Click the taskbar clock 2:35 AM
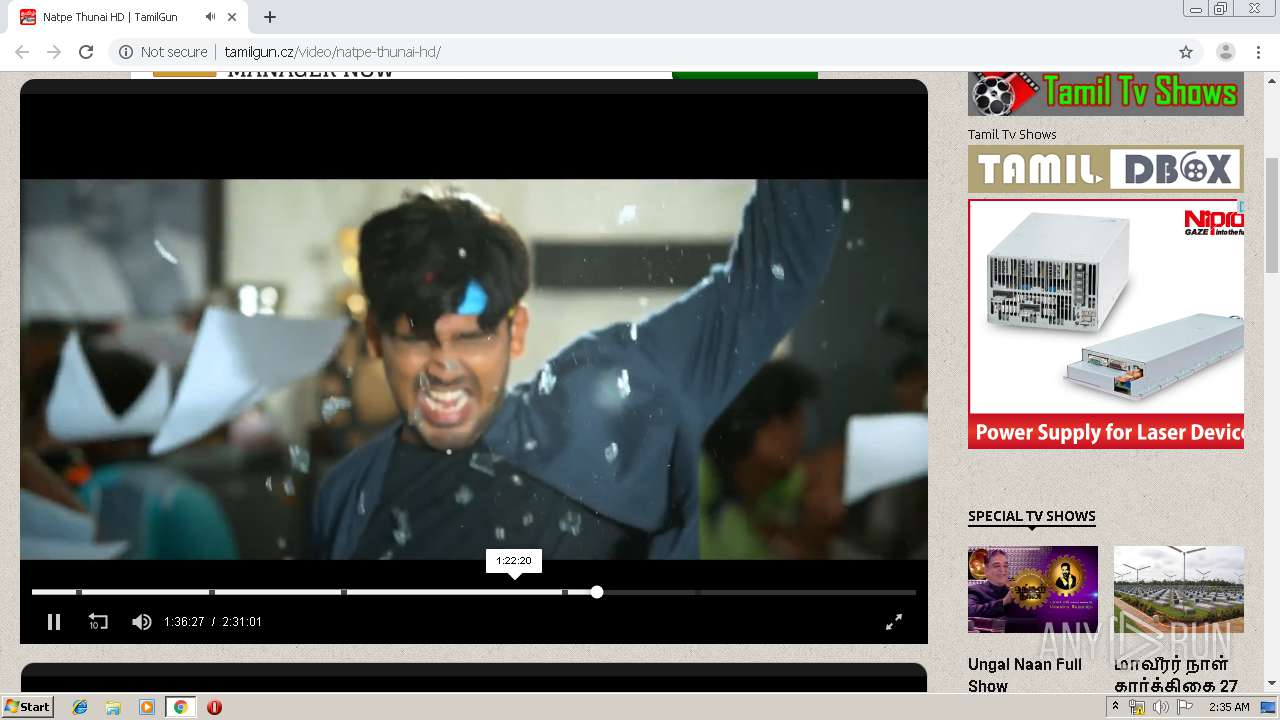Screen dimensions: 1280x720 (1229, 707)
